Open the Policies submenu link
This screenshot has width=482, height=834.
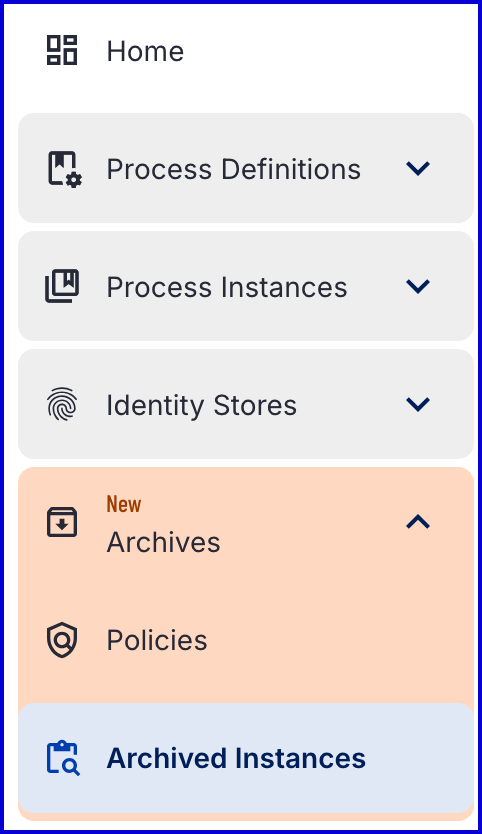[x=157, y=640]
